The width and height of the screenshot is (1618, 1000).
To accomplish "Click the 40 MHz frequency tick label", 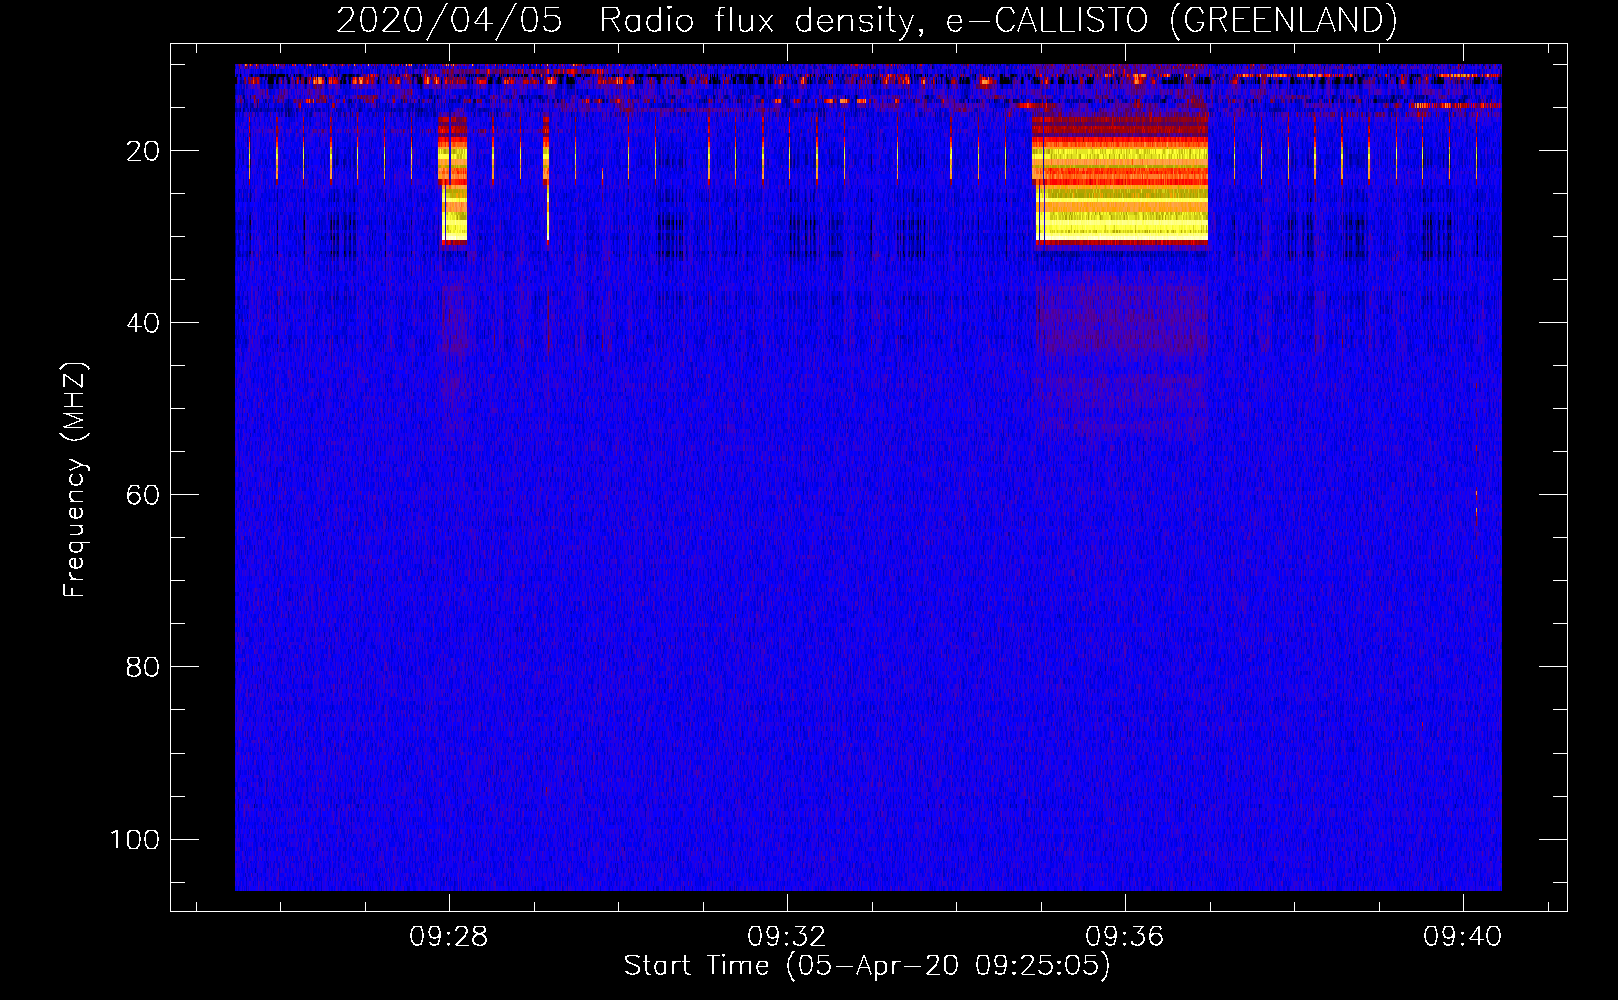I will click(143, 323).
